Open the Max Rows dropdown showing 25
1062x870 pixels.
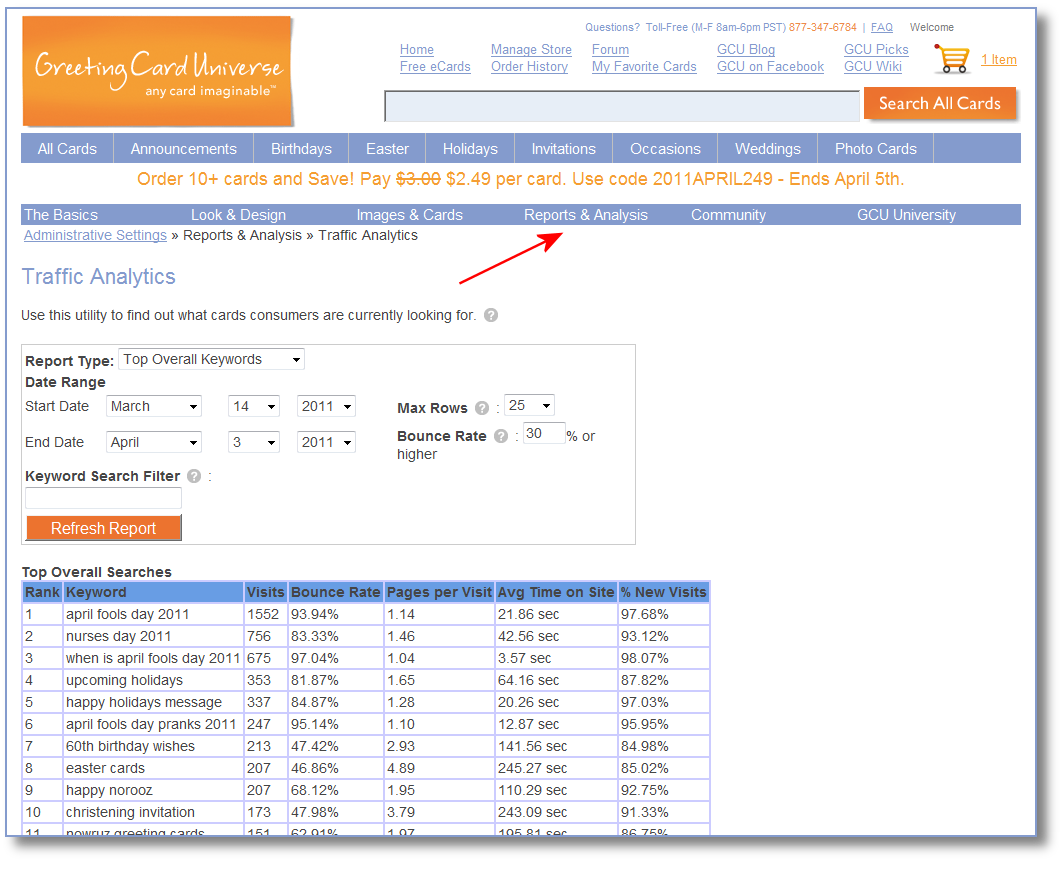point(530,406)
